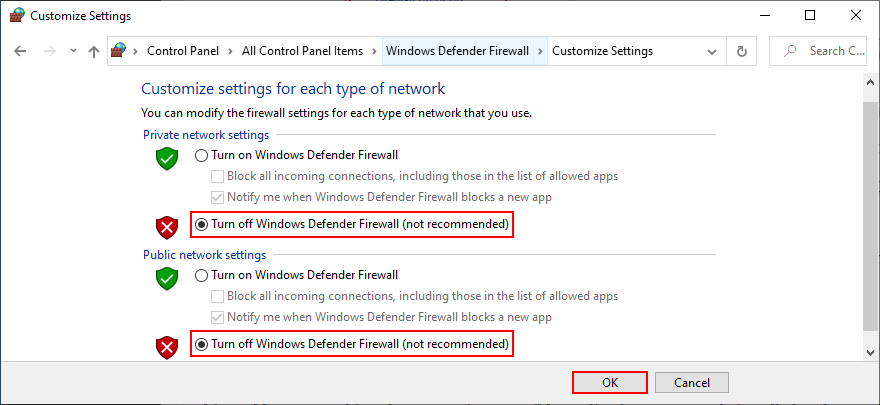Viewport: 880px width, 405px height.
Task: Select Turn on Firewall for Public network
Action: 202,275
